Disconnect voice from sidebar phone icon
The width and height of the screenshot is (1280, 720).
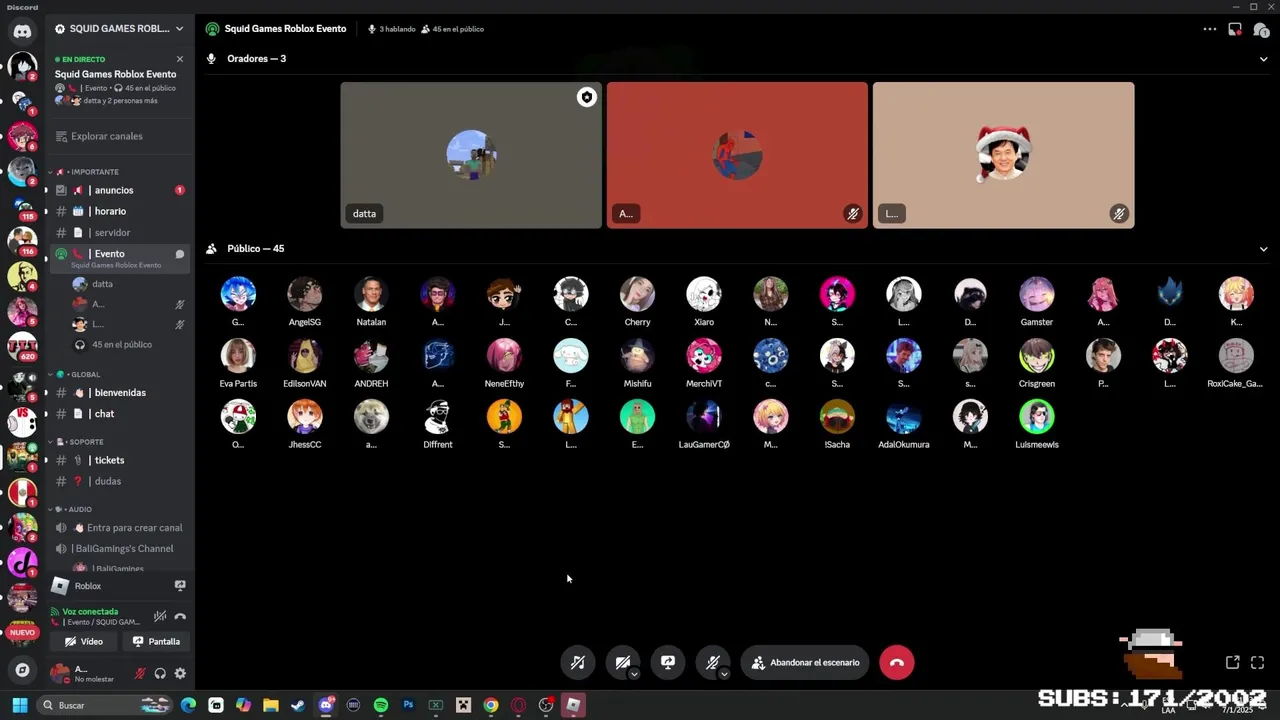[x=180, y=616]
